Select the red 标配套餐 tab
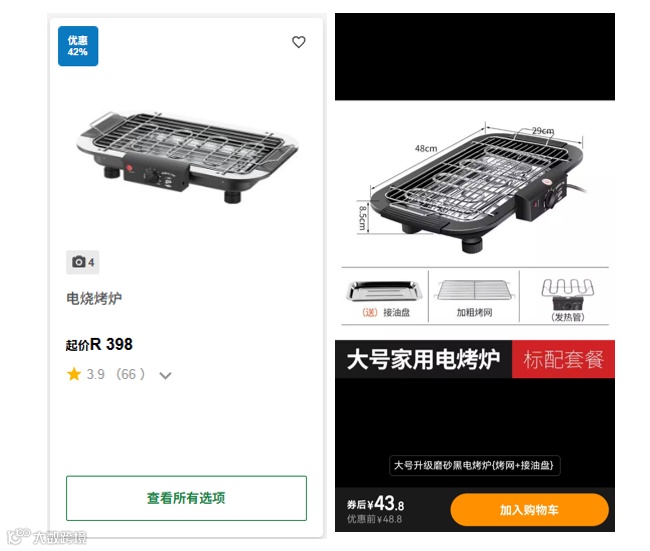The width and height of the screenshot is (650, 551). point(563,359)
